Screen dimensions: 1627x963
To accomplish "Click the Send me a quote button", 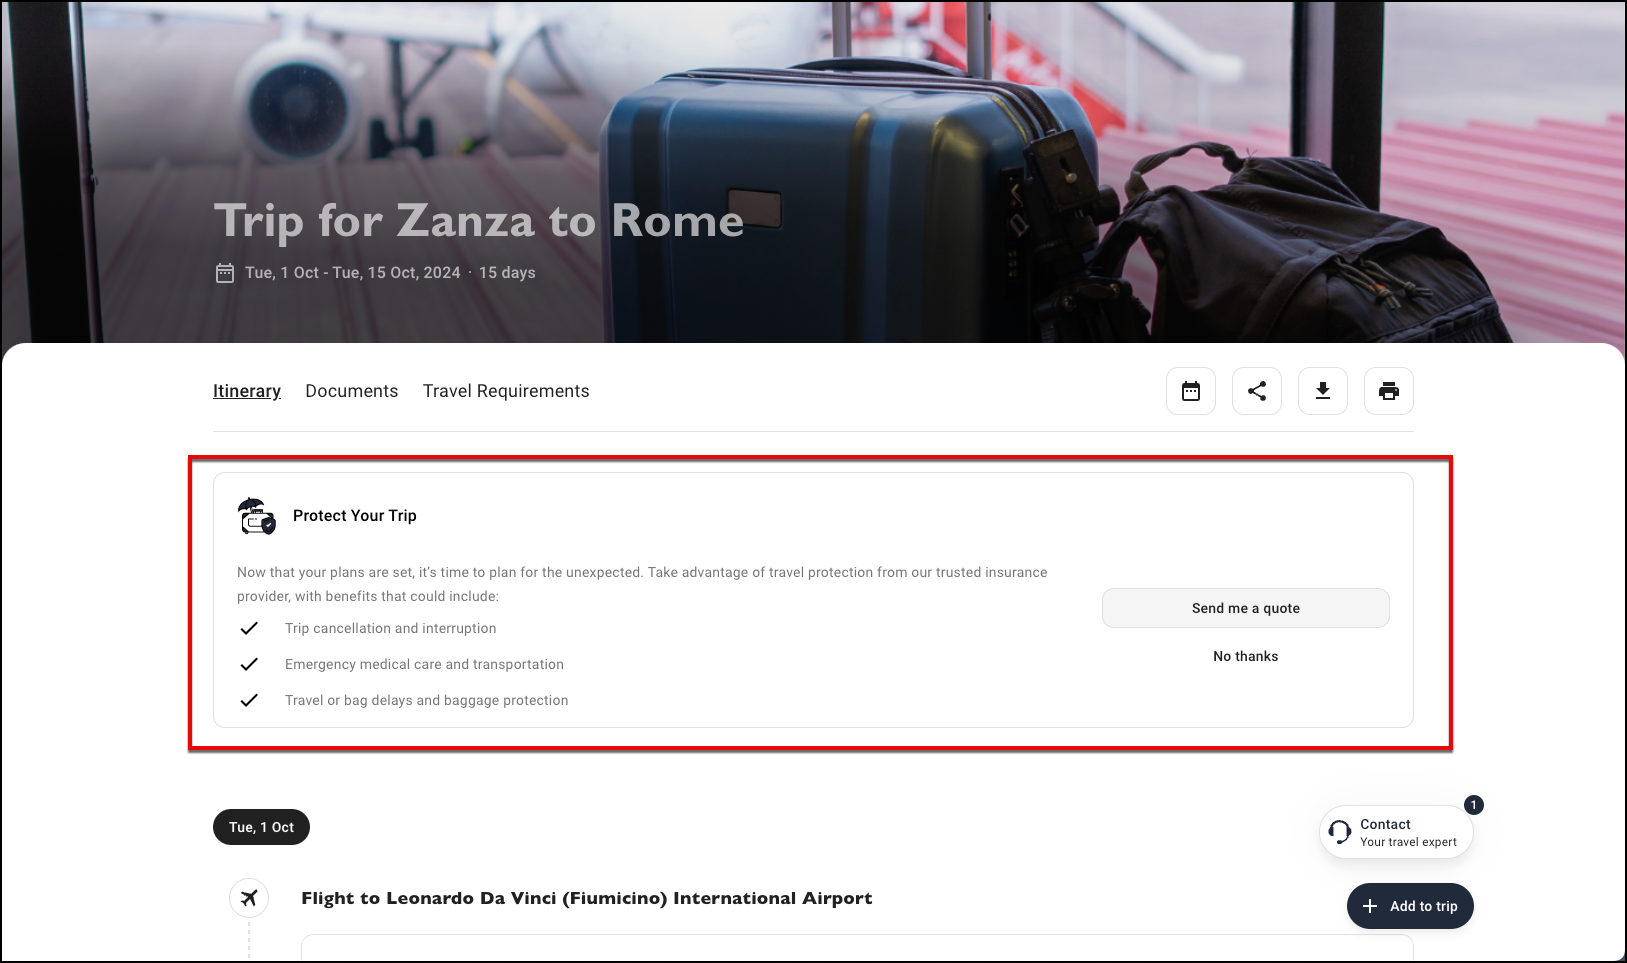I will point(1246,608).
